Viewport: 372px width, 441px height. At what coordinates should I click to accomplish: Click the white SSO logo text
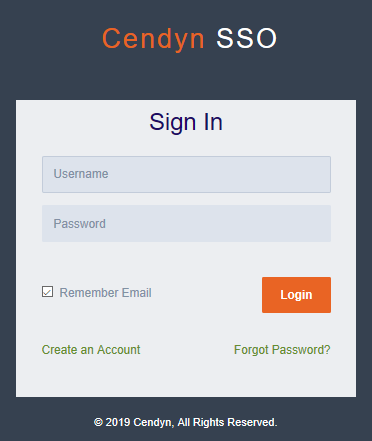[x=247, y=39]
